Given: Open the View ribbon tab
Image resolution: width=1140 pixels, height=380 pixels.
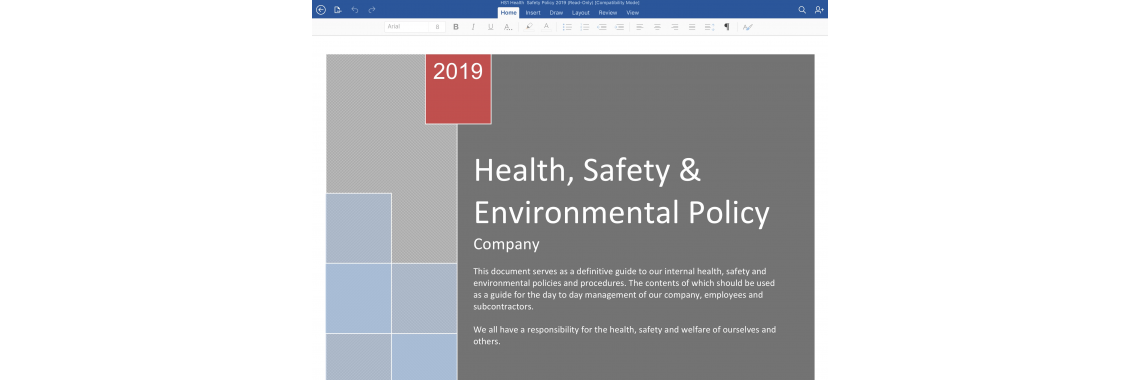Looking at the screenshot, I should click(x=633, y=12).
